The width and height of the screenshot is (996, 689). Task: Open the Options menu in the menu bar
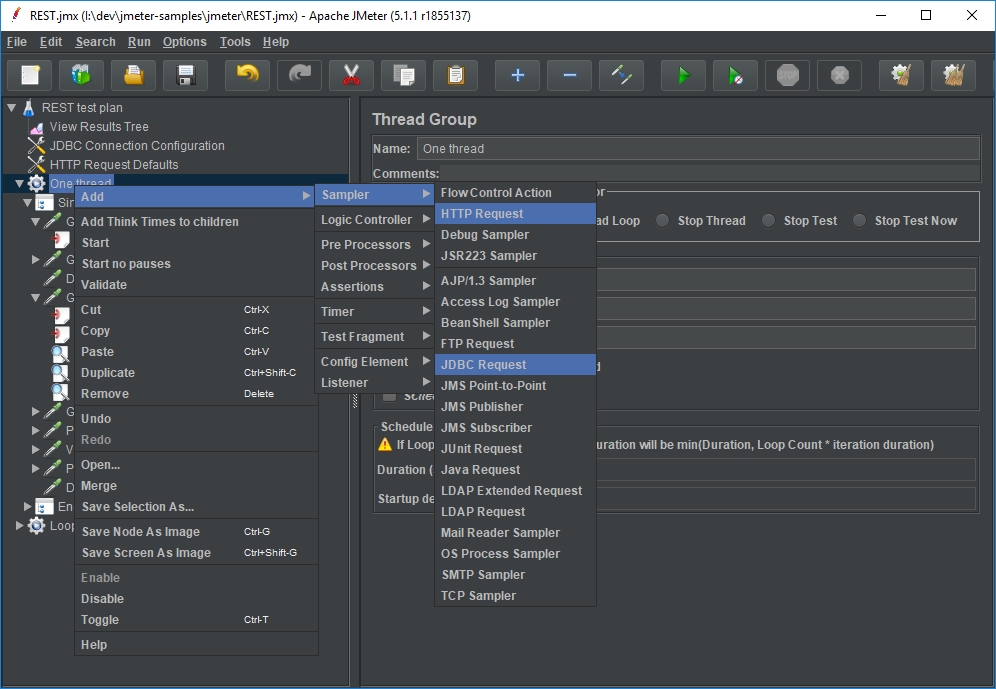tap(184, 42)
